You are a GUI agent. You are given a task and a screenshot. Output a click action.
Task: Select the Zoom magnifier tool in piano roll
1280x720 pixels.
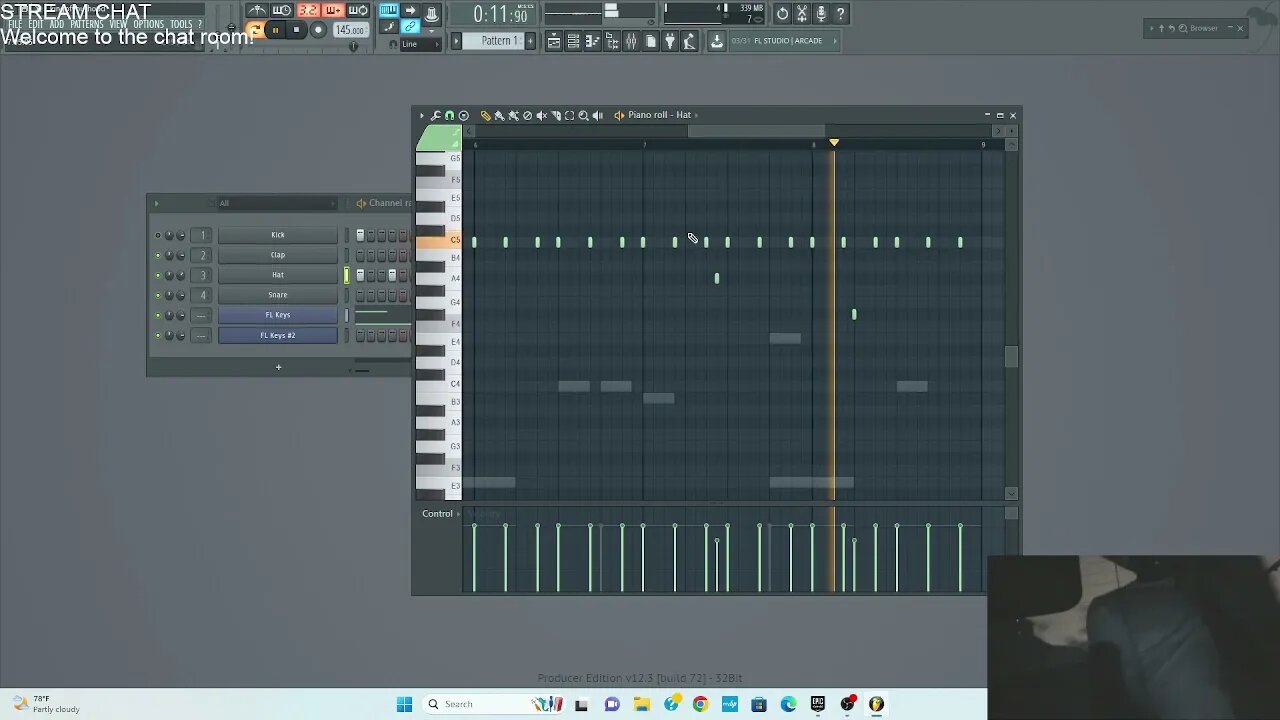[584, 115]
